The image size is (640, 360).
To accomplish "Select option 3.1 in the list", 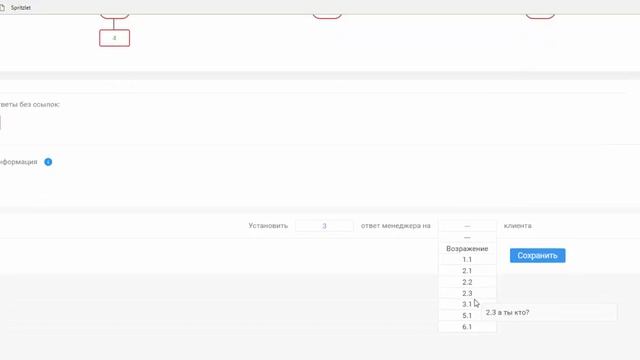I will pyautogui.click(x=467, y=304).
